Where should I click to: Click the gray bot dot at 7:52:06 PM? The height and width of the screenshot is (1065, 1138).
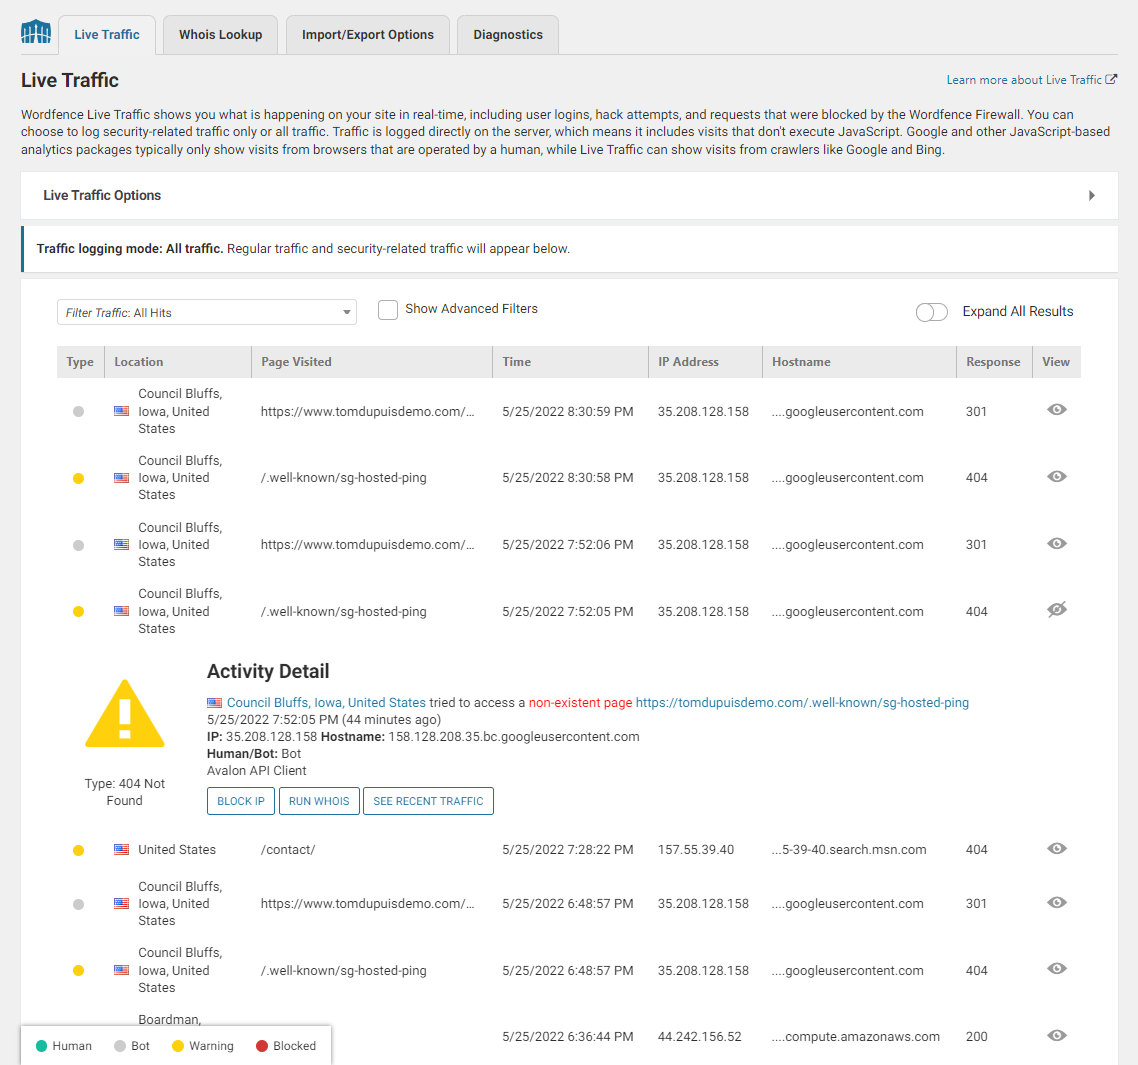(x=78, y=545)
